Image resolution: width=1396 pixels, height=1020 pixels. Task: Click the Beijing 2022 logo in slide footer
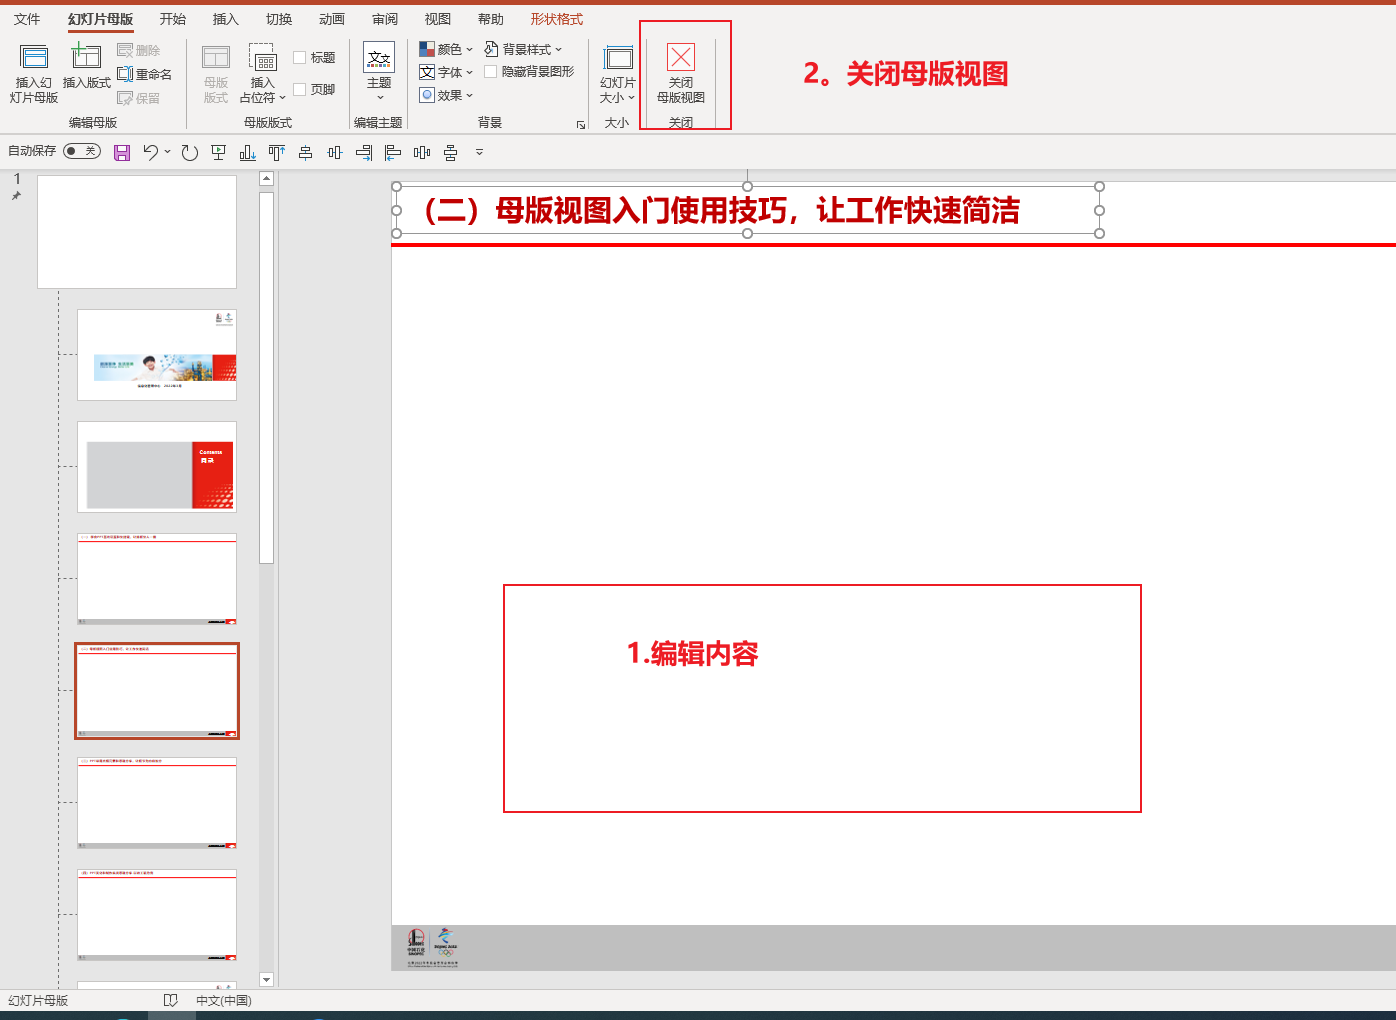pos(445,943)
